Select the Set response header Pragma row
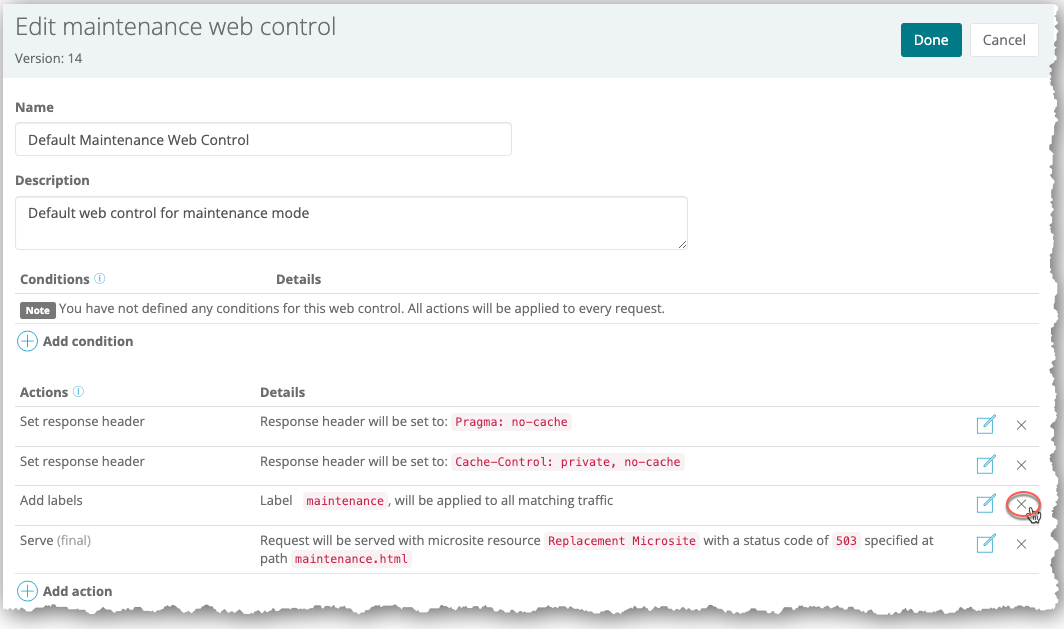This screenshot has height=629, width=1064. (82, 422)
